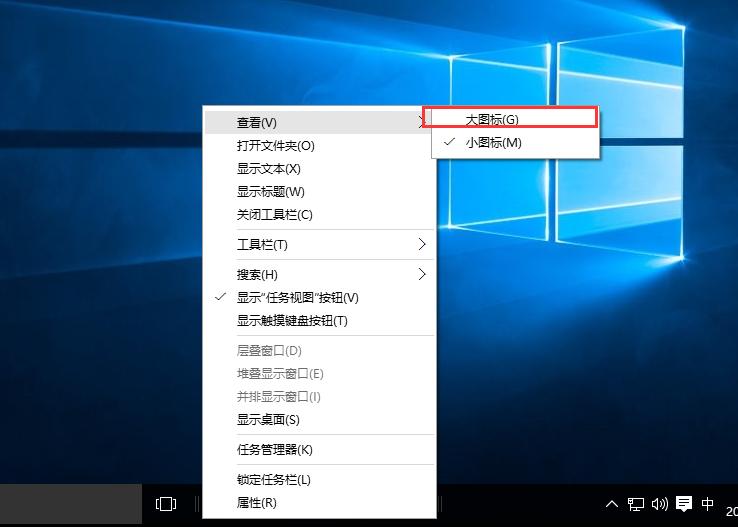Open 属性(R) taskbar properties
The image size is (738, 527).
pyautogui.click(x=319, y=503)
